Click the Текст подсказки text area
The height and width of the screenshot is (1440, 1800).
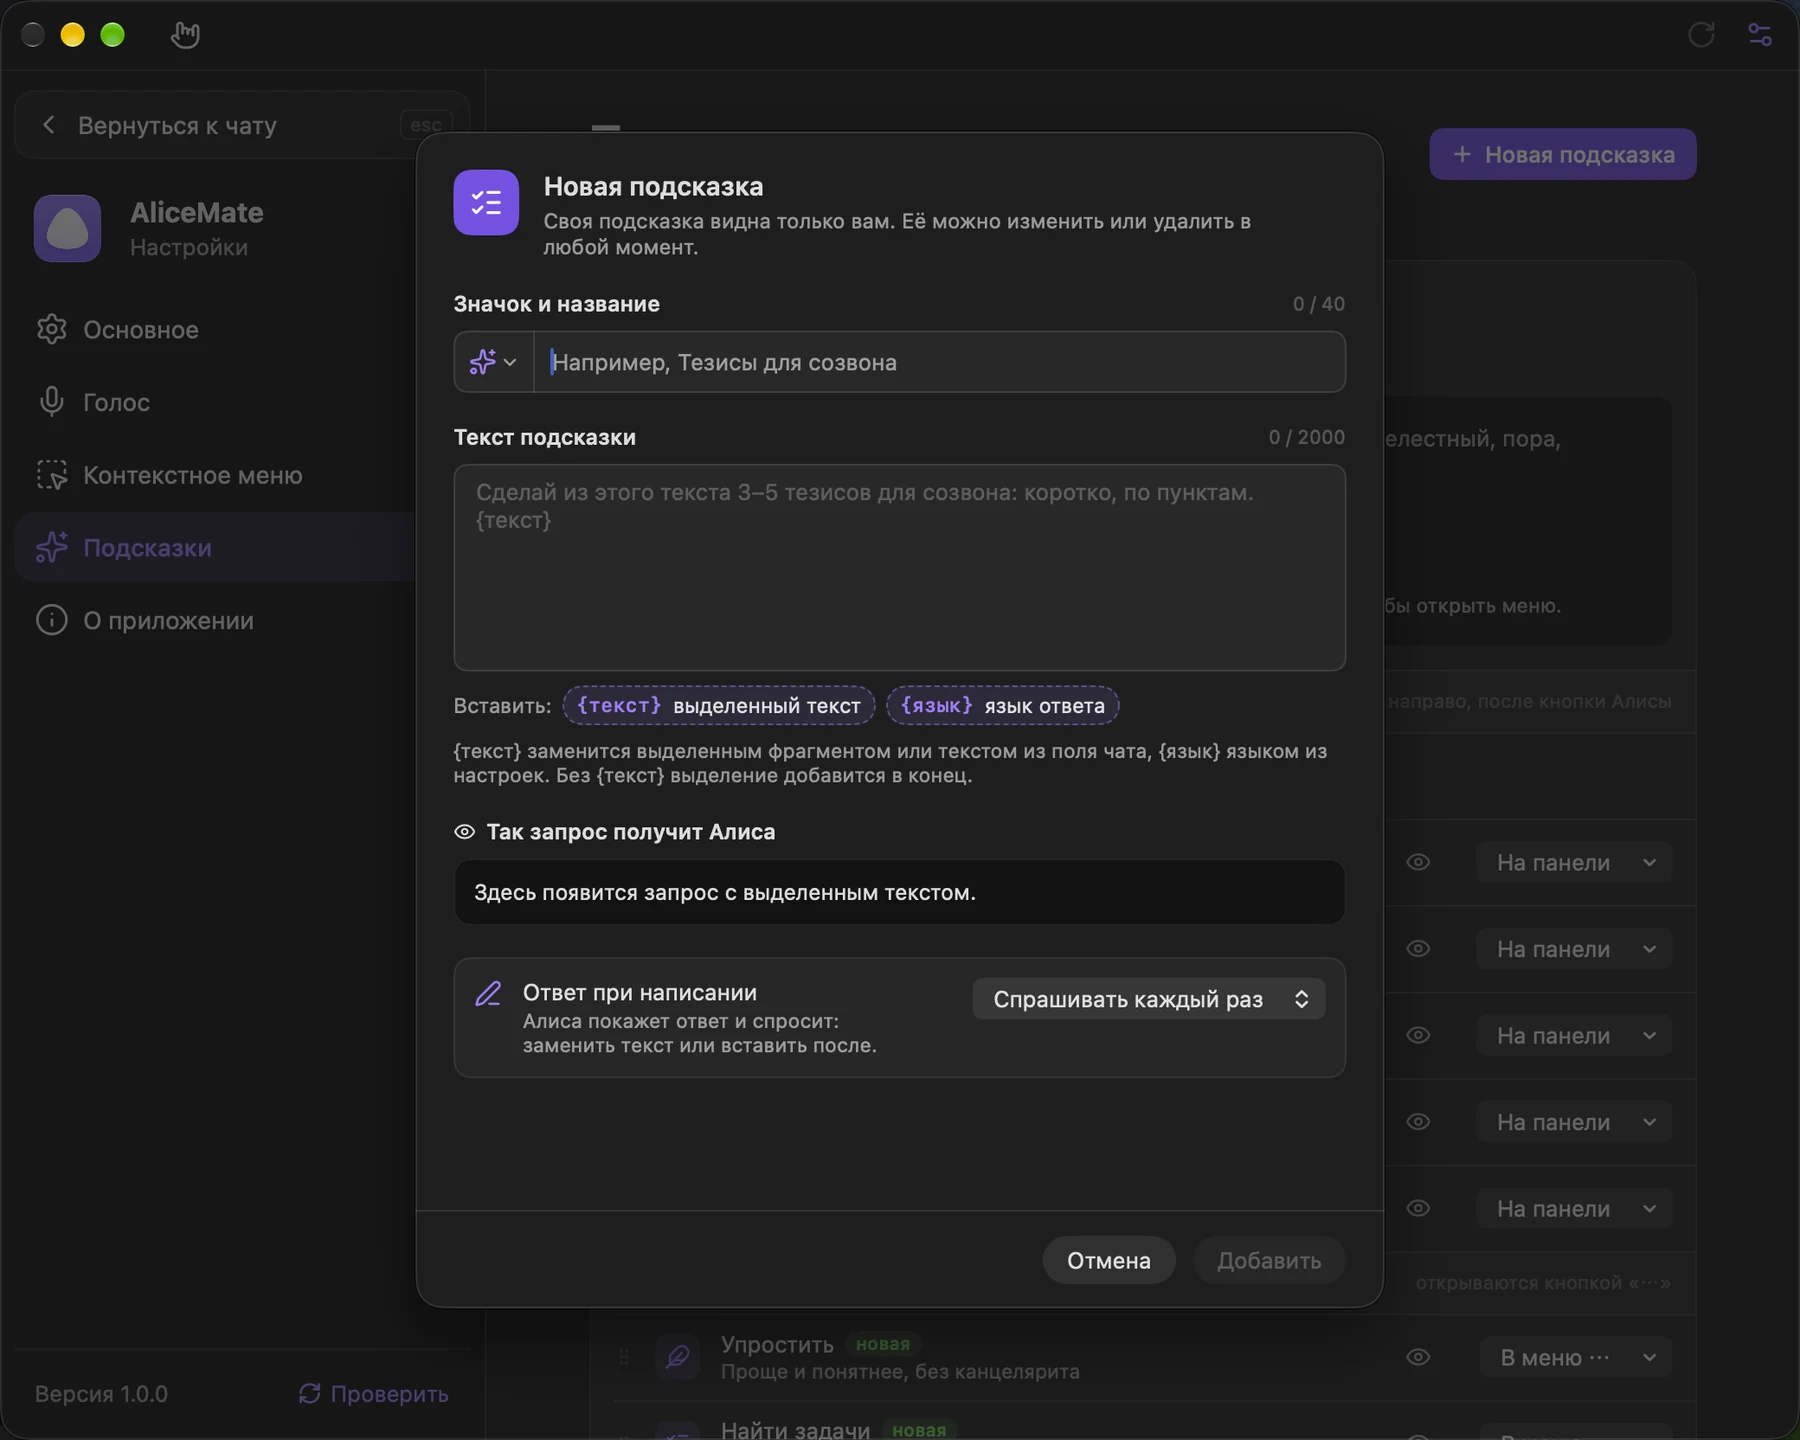click(x=899, y=567)
